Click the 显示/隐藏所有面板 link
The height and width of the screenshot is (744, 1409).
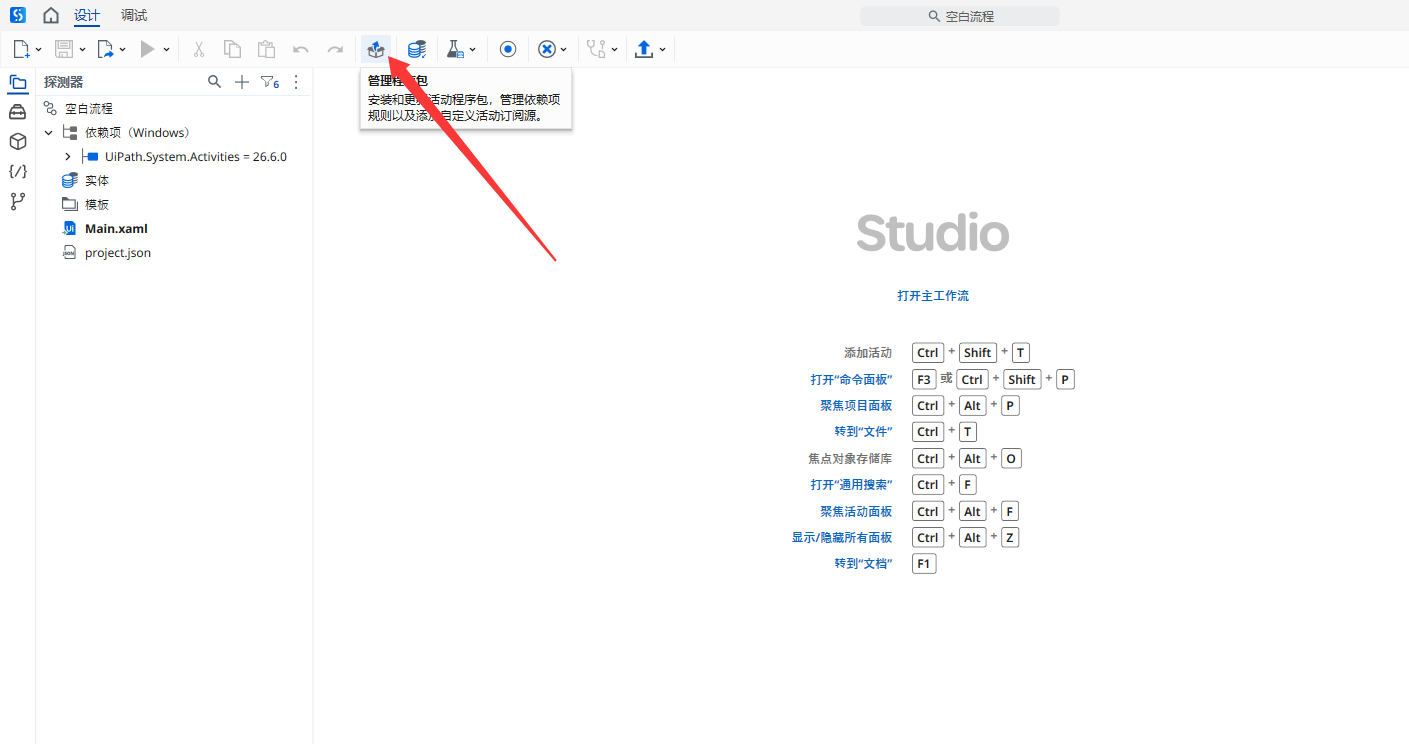842,537
